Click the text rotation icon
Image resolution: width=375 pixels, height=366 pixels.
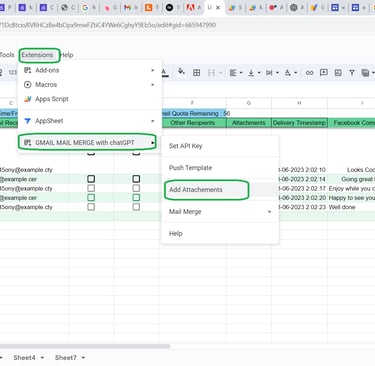point(288,72)
